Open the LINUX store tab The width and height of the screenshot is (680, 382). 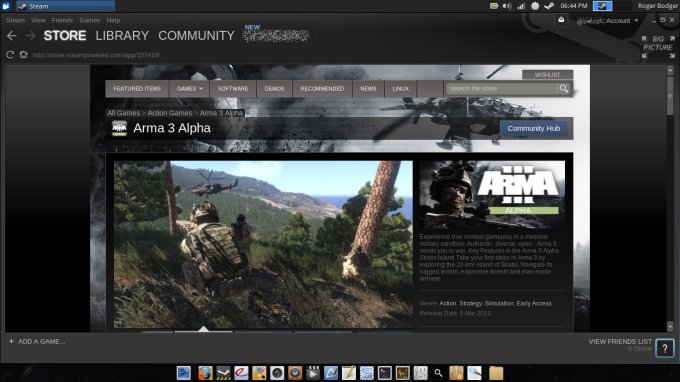400,88
